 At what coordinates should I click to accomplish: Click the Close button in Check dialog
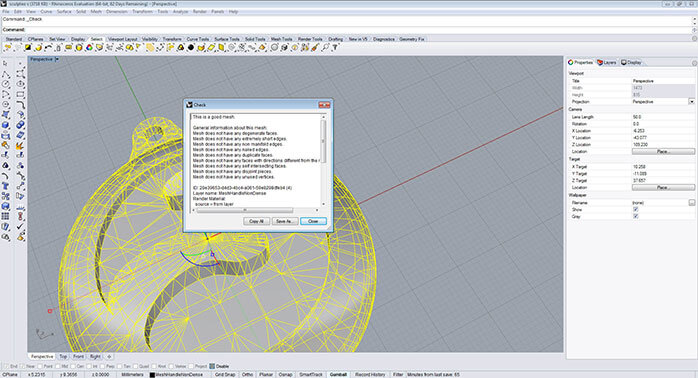coord(313,221)
